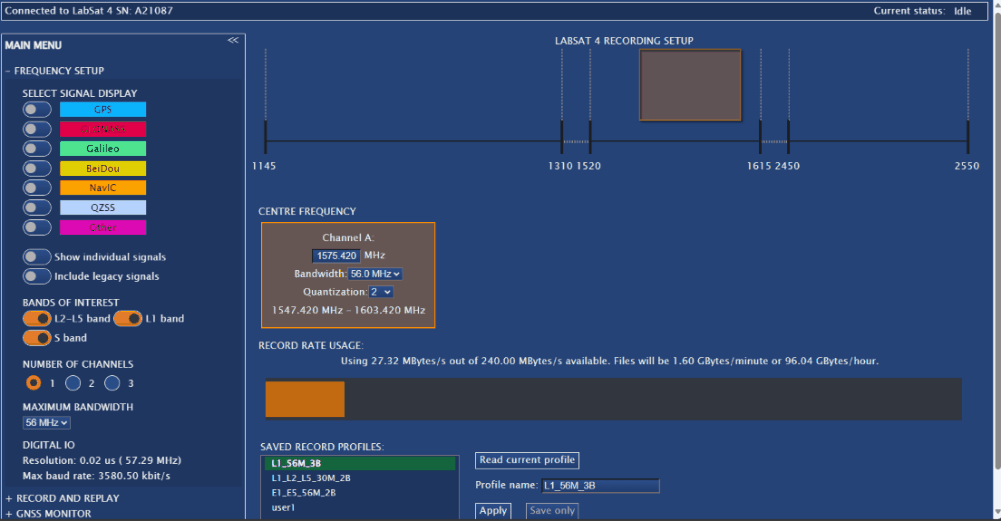1001x521 pixels.
Task: Click the Apply button
Action: [493, 511]
